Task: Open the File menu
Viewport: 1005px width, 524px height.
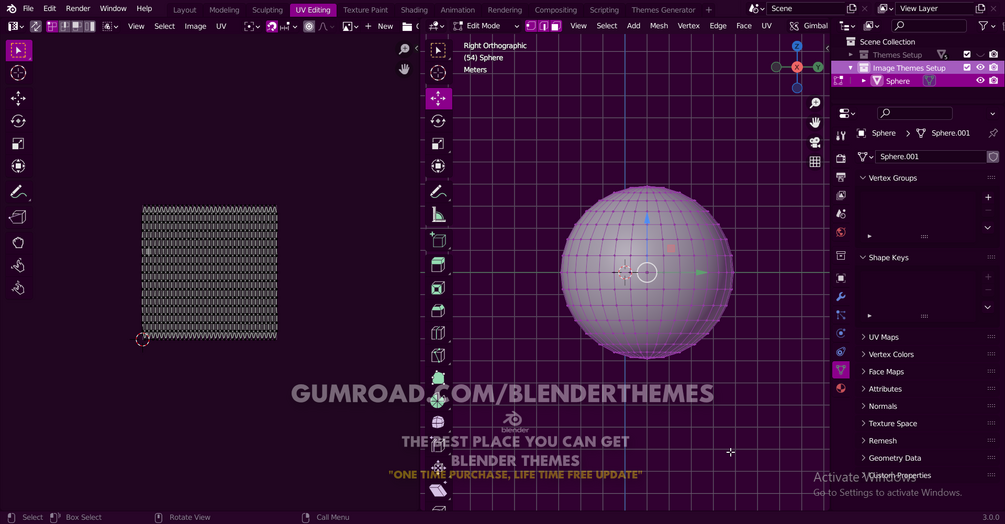Action: [28, 9]
